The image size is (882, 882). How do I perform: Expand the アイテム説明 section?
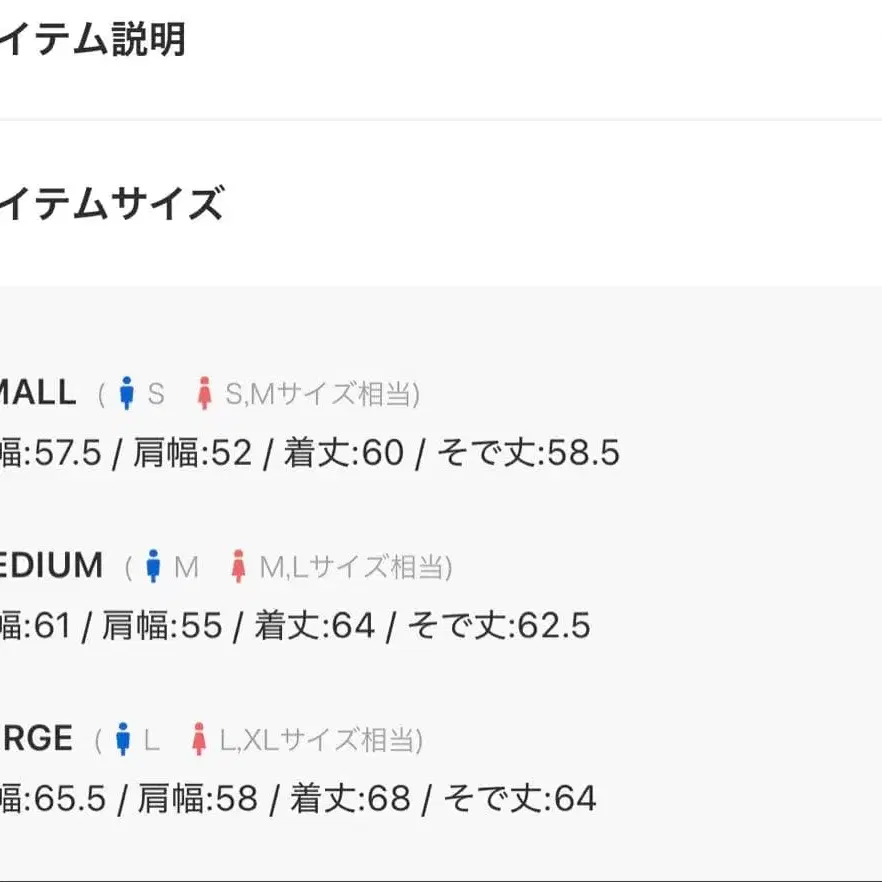[x=93, y=41]
